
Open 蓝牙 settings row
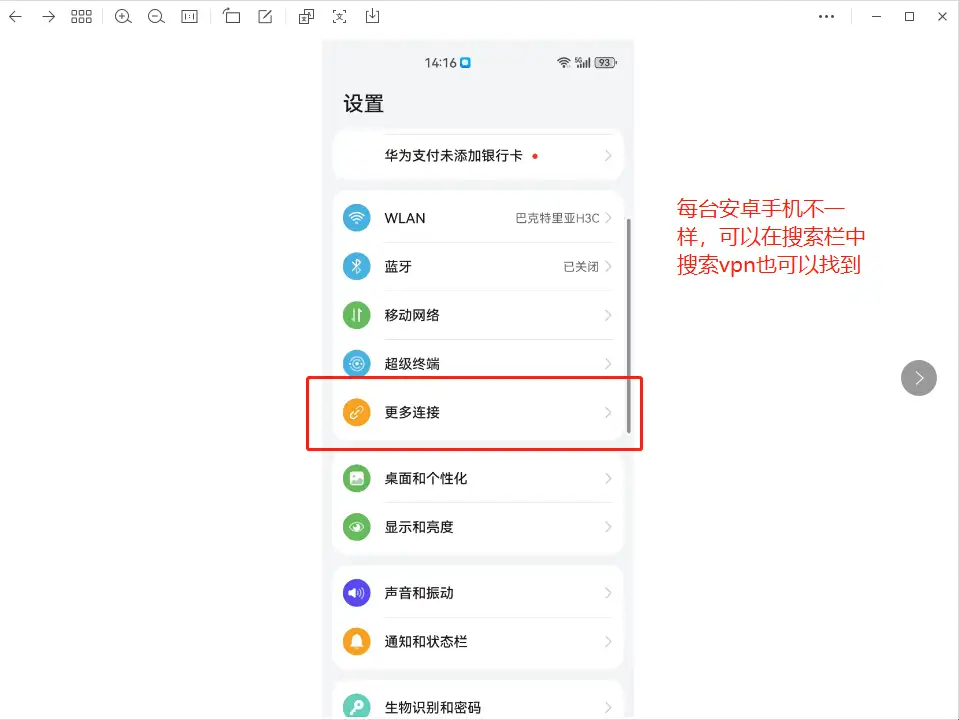(x=478, y=267)
